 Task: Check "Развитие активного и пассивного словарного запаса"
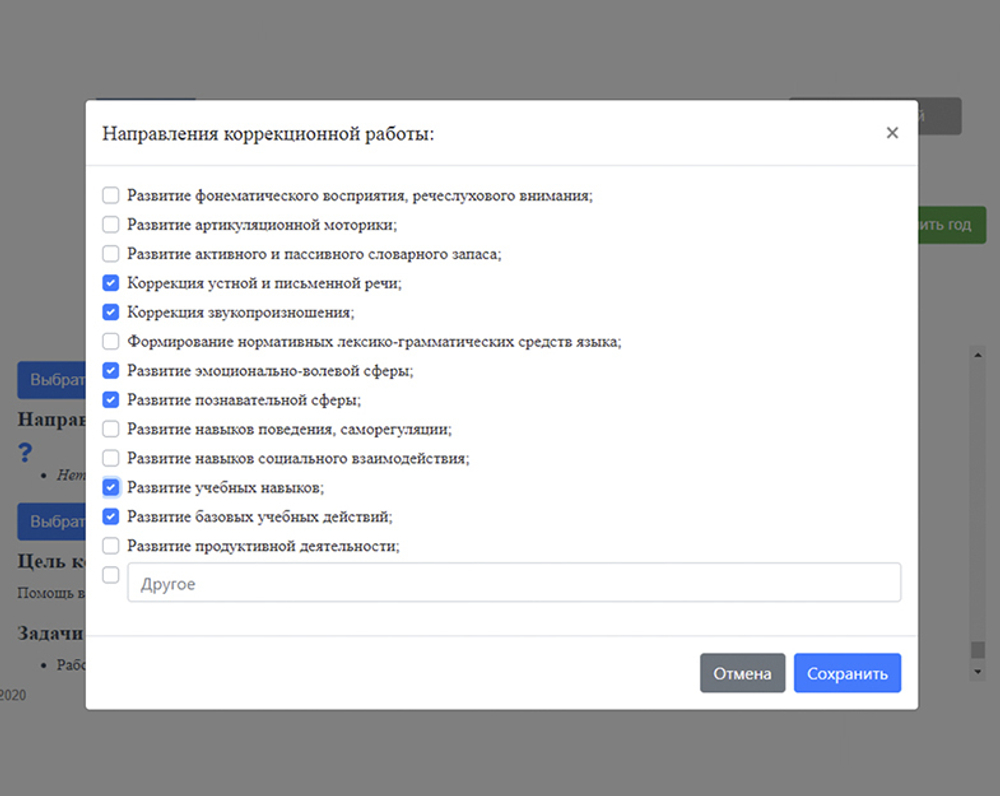110,253
